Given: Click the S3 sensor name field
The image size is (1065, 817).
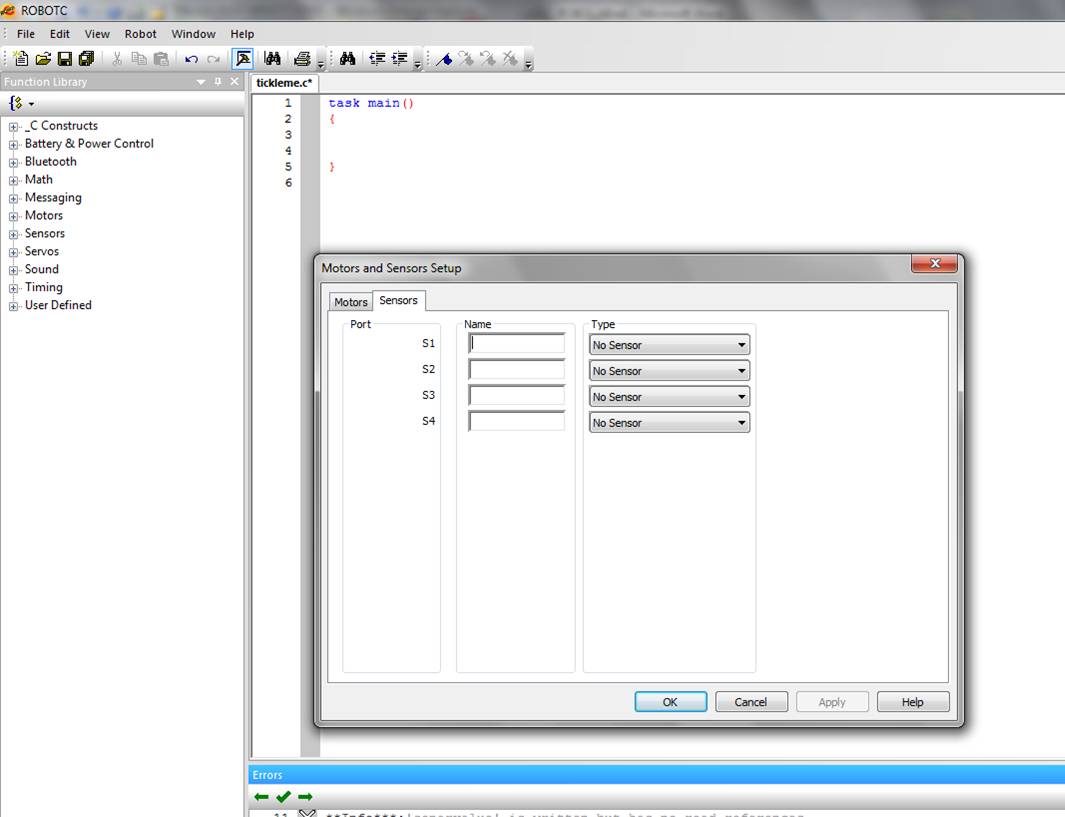Looking at the screenshot, I should pyautogui.click(x=517, y=395).
